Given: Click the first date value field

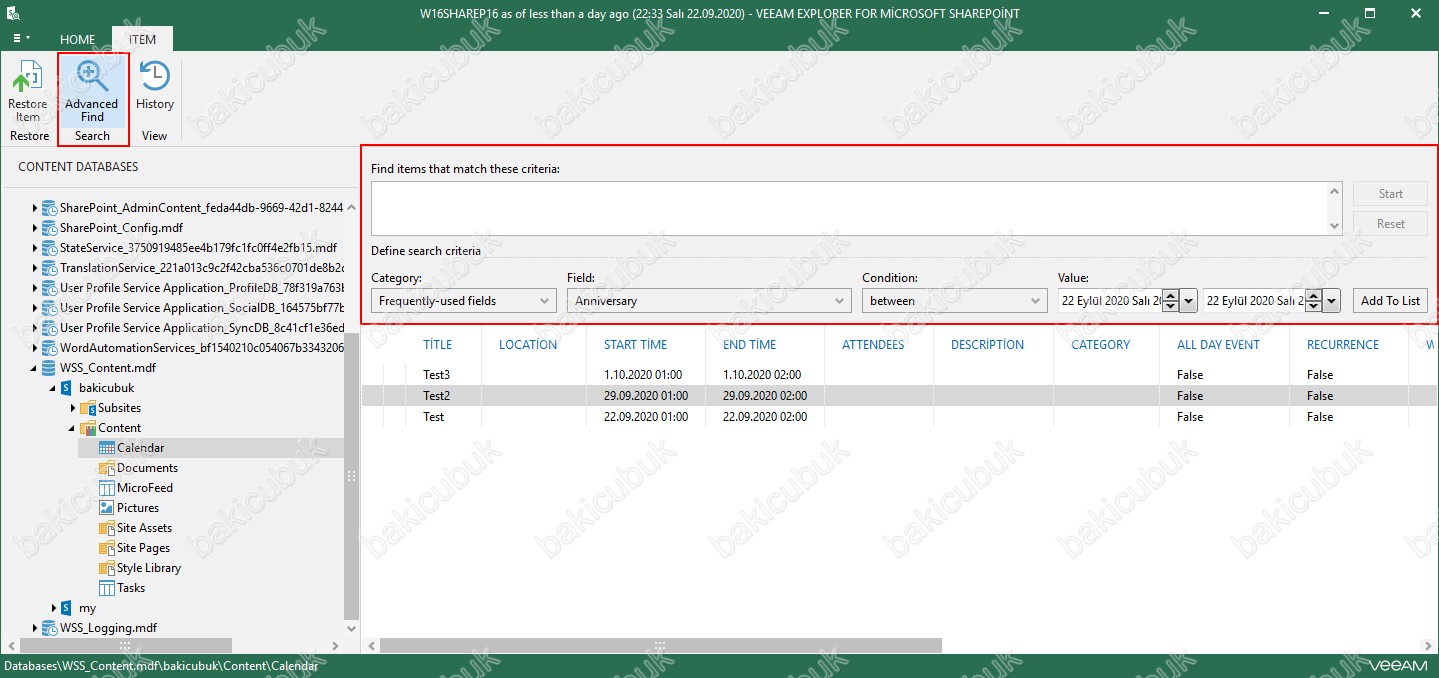Looking at the screenshot, I should (x=1110, y=300).
